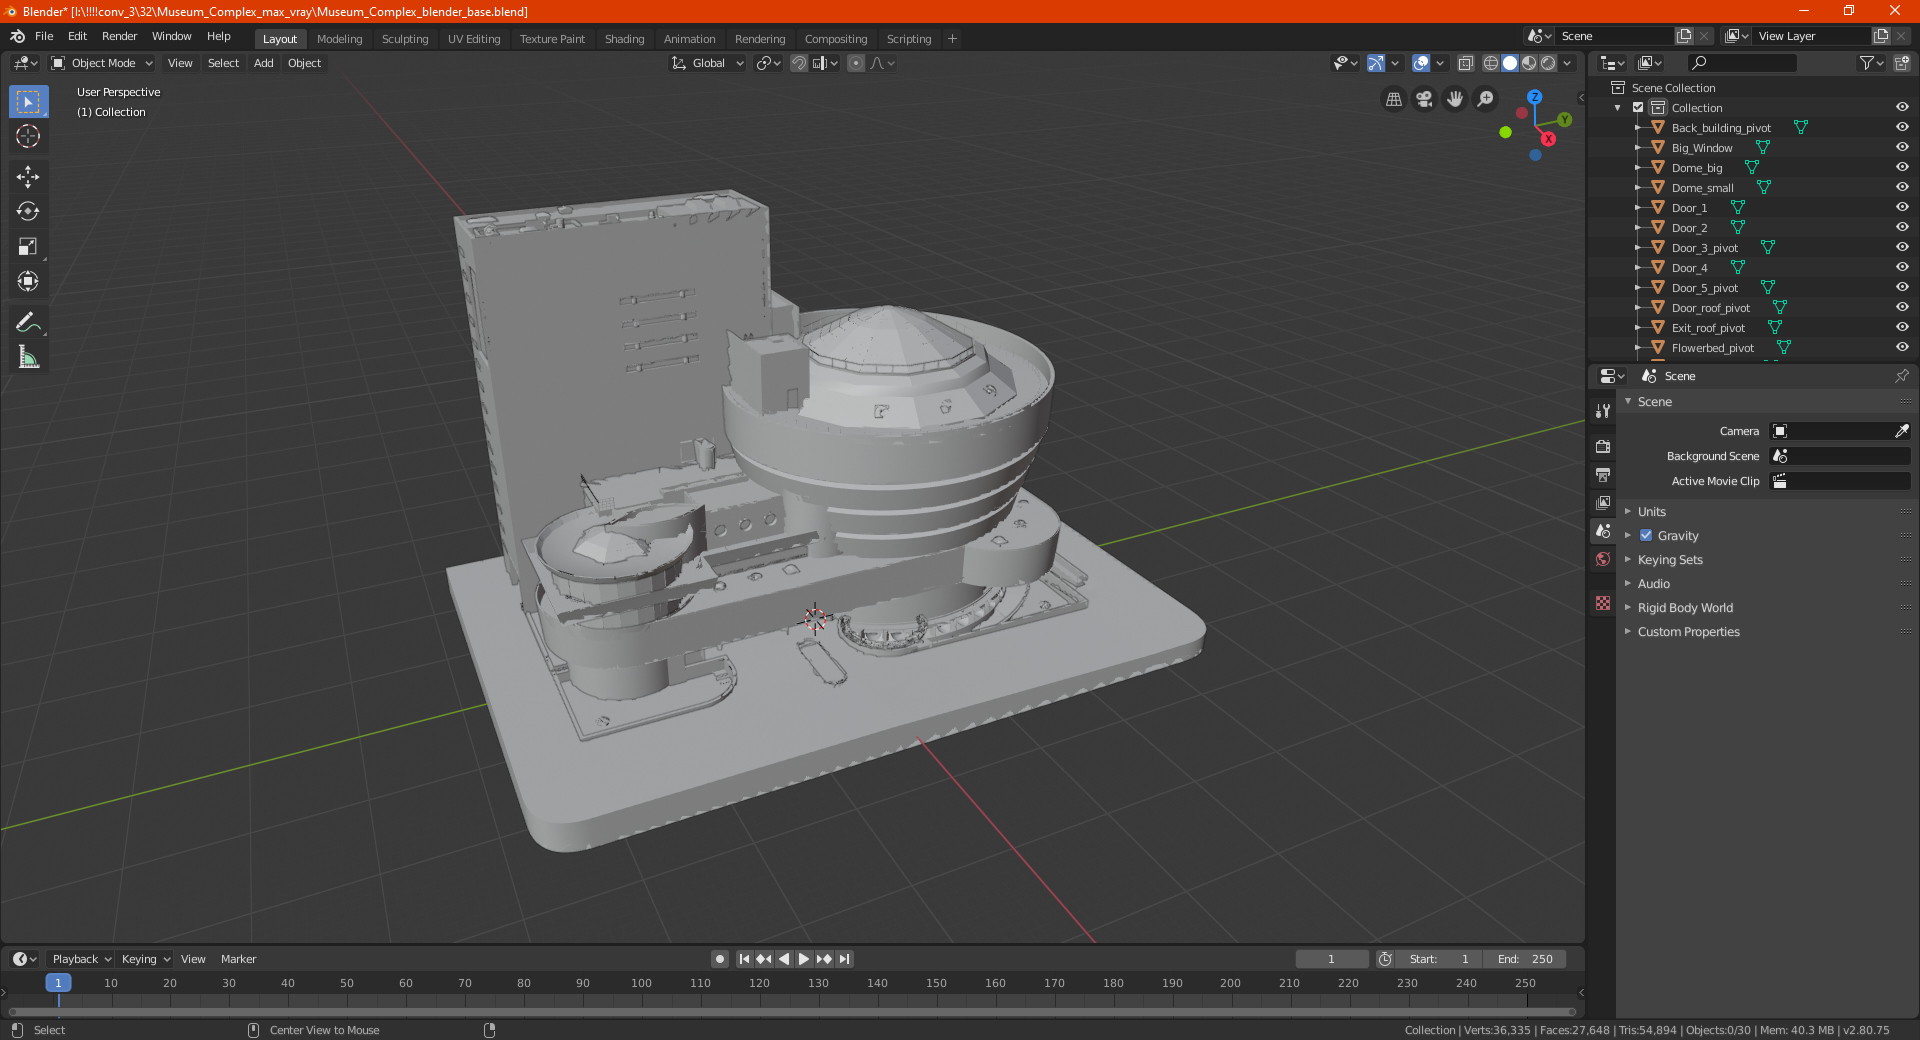Open the Playback dropdown in the timeline
The height and width of the screenshot is (1040, 1920).
click(82, 959)
